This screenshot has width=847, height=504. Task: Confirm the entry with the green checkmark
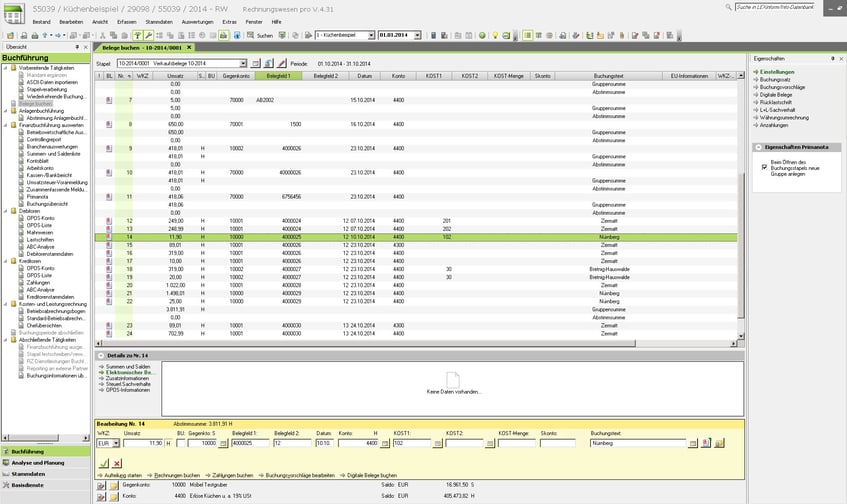[x=104, y=463]
